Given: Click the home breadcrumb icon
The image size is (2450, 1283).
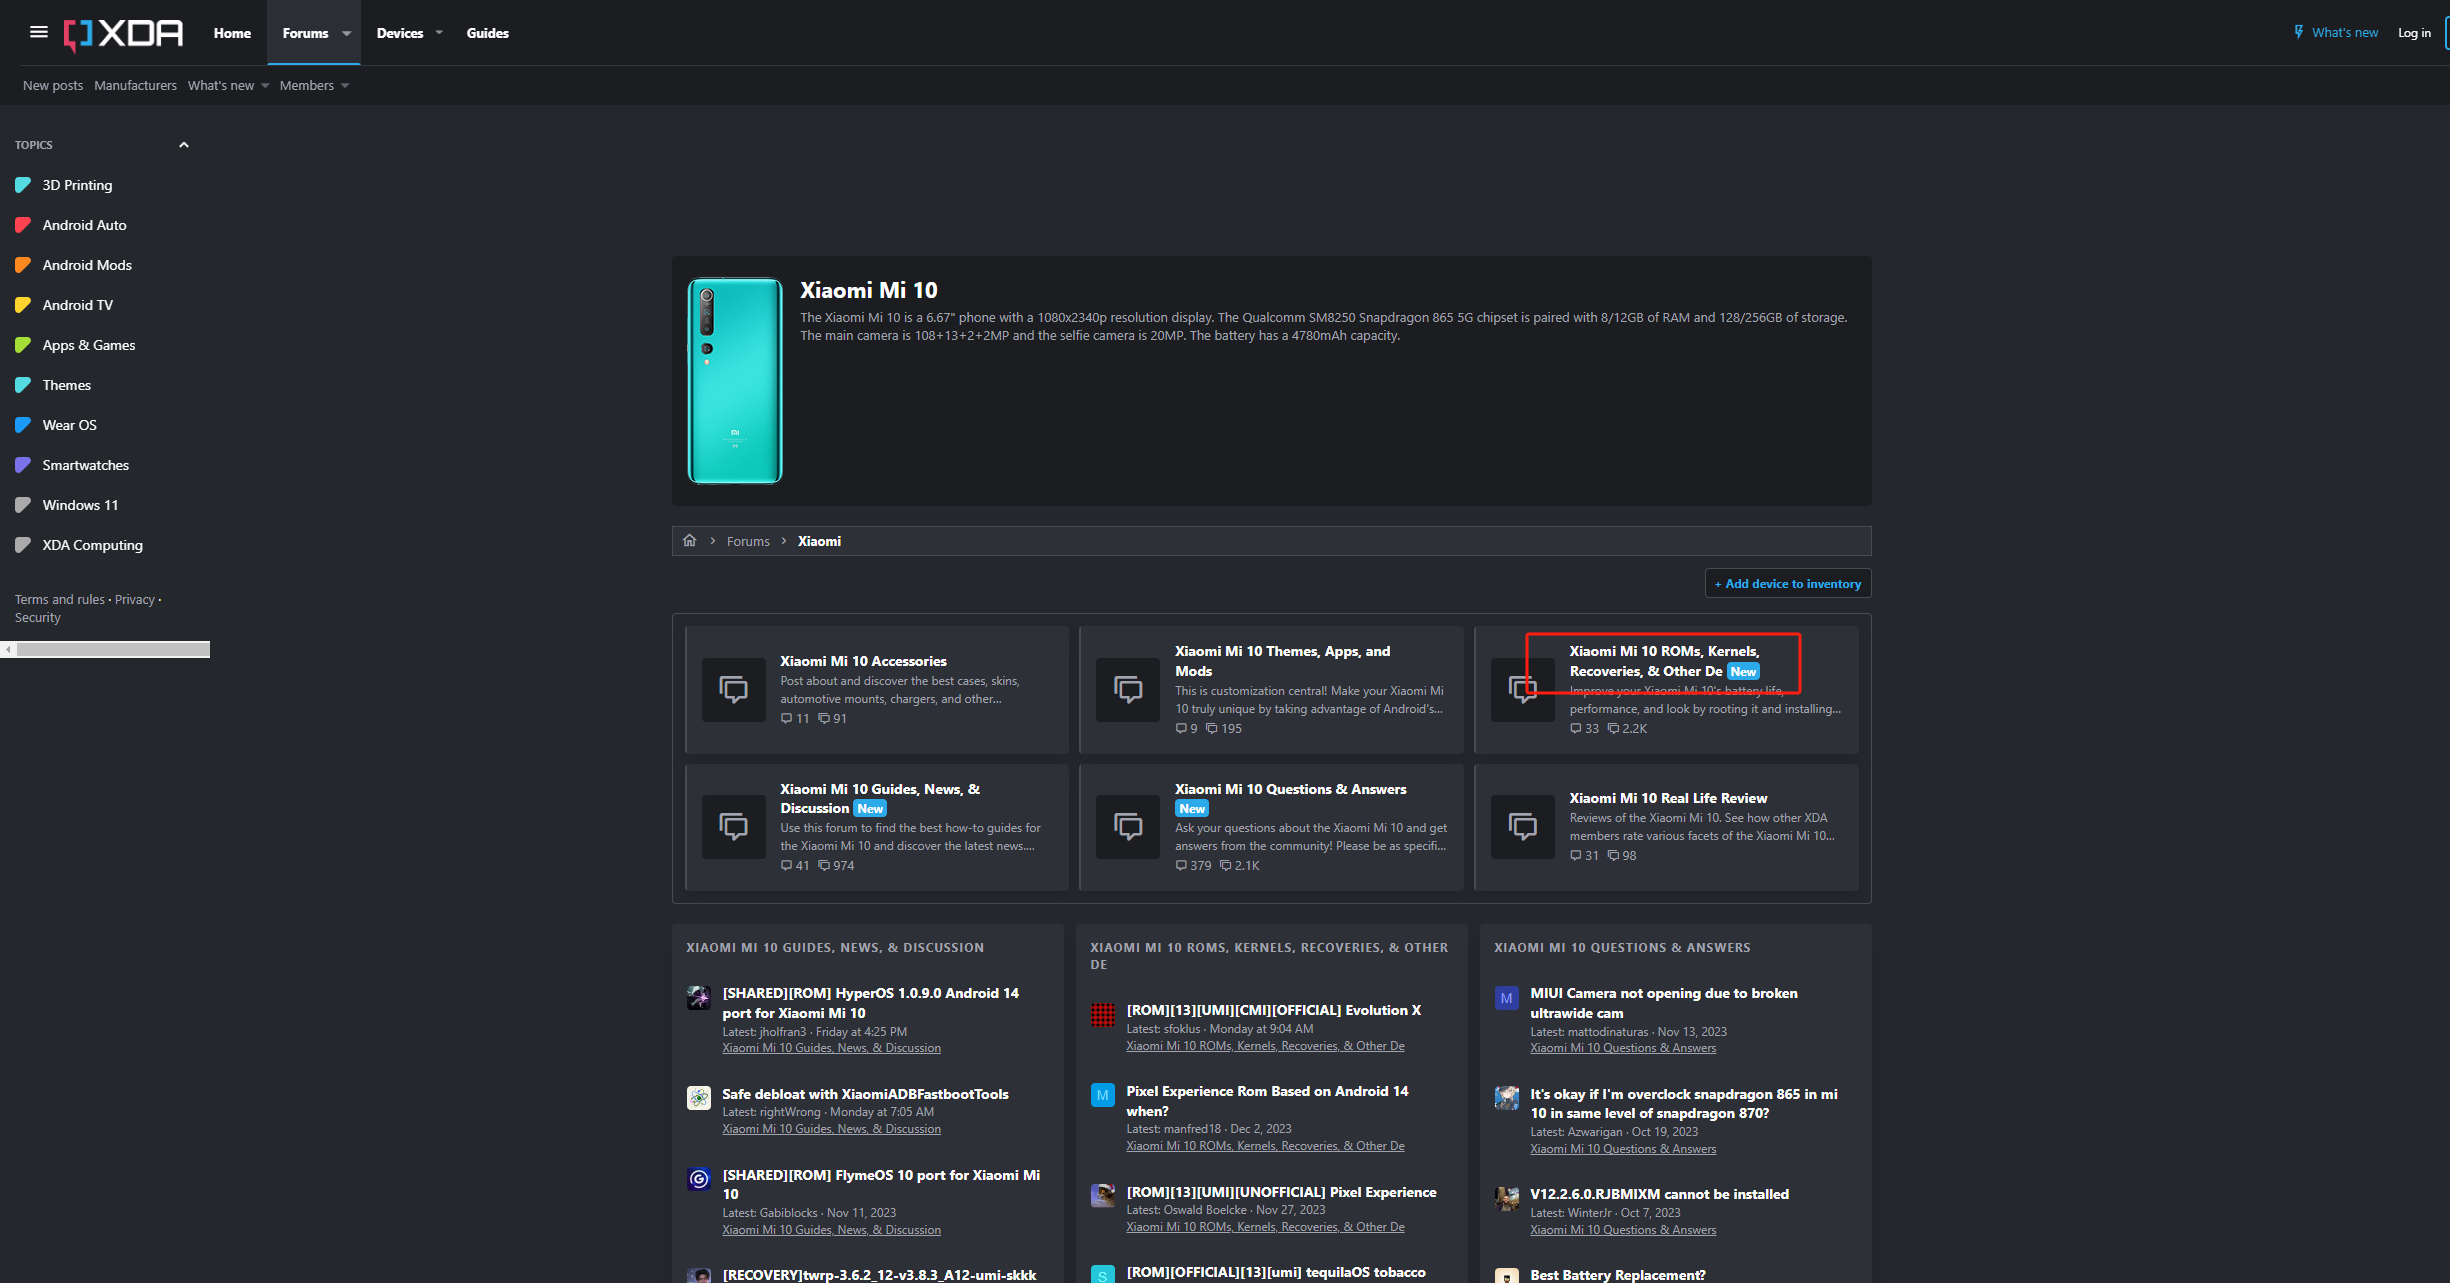Looking at the screenshot, I should [689, 541].
